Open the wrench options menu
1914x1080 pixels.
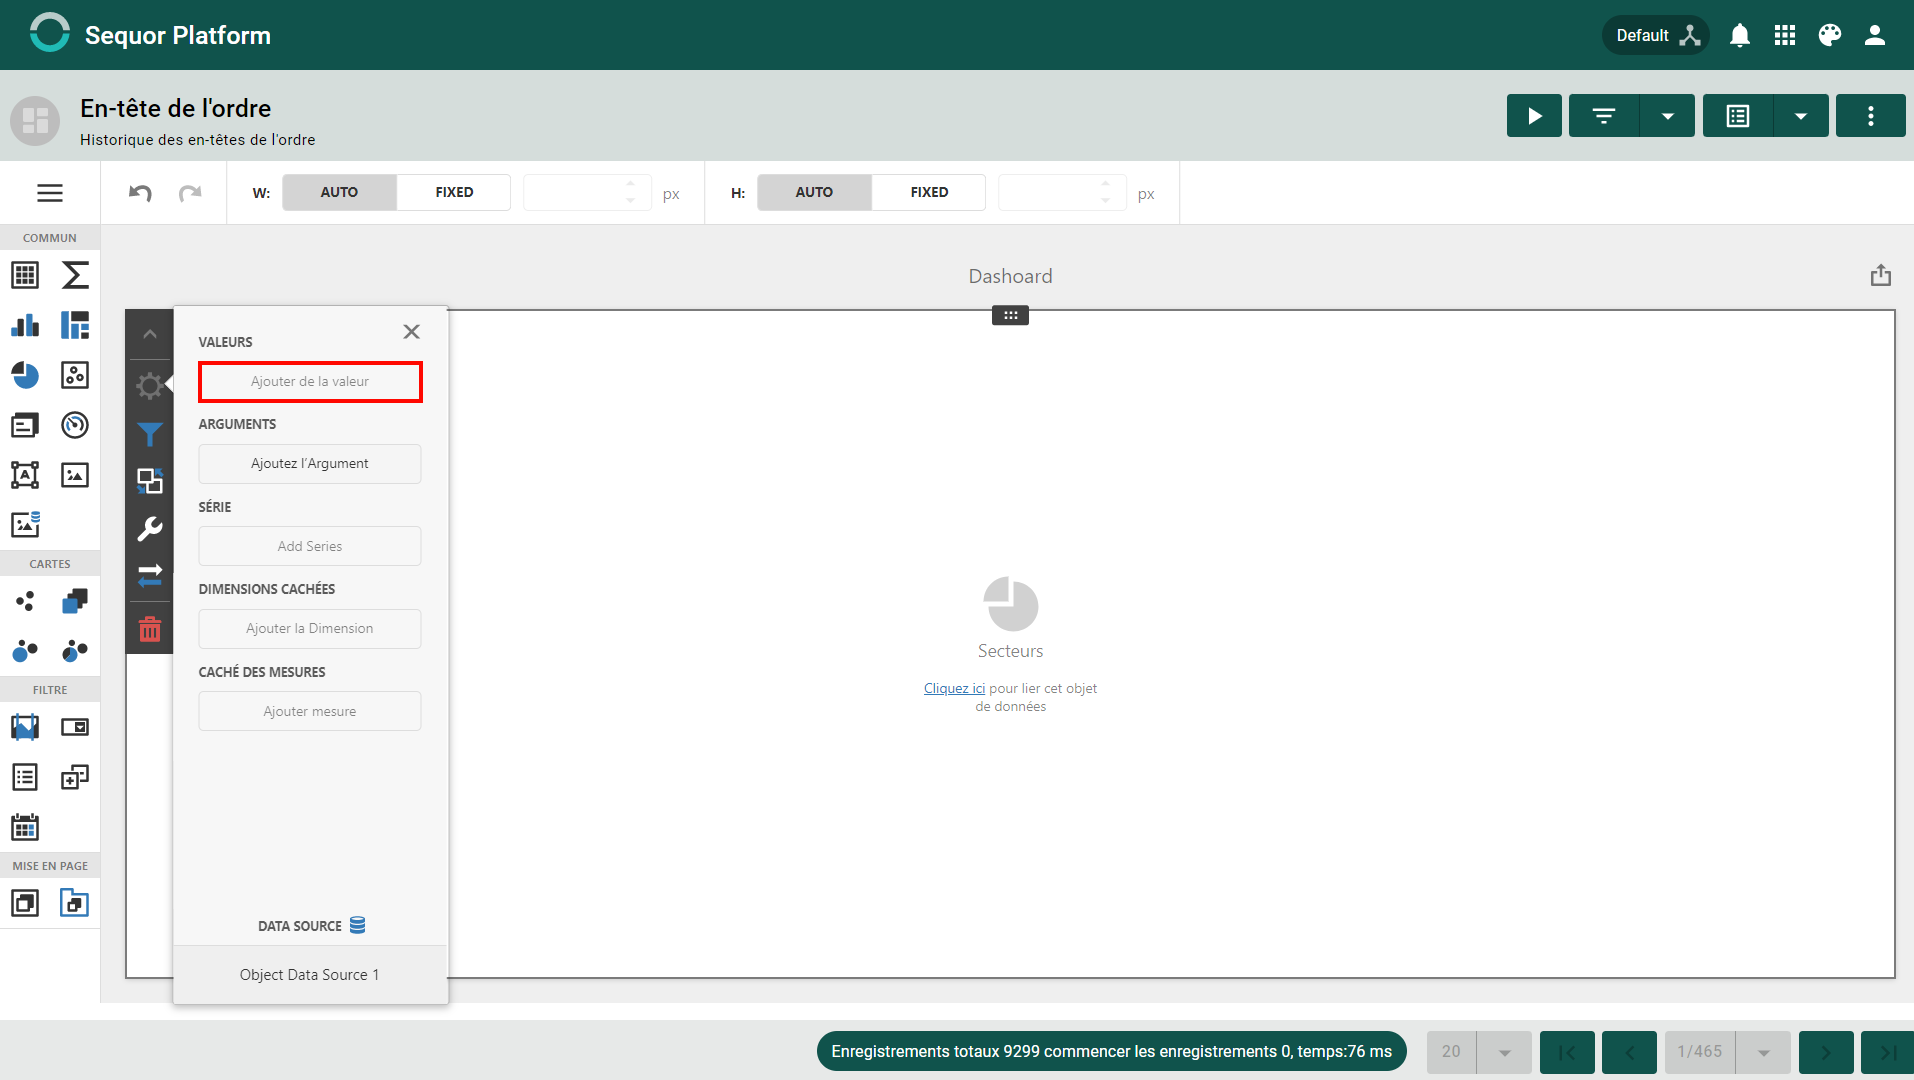coord(150,528)
